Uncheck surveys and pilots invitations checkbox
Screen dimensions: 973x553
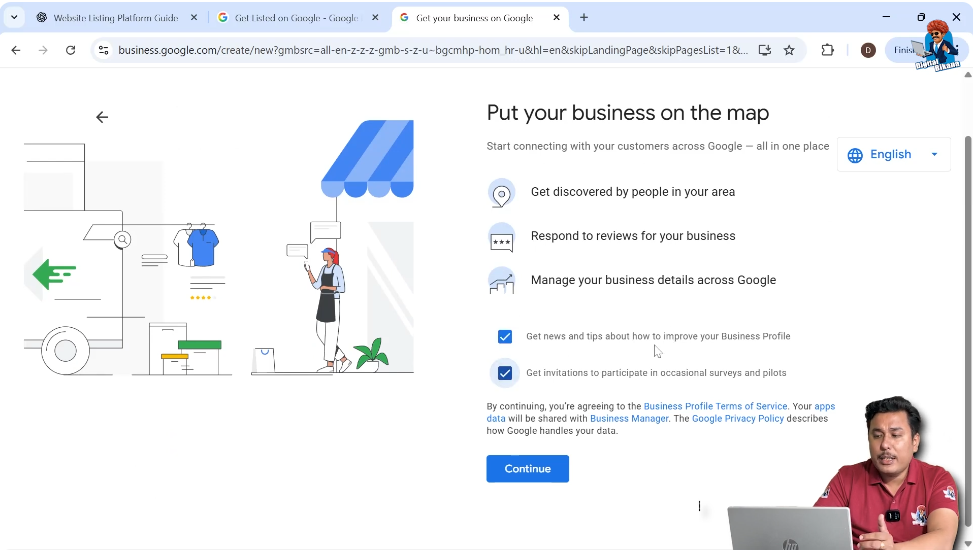pyautogui.click(x=505, y=373)
